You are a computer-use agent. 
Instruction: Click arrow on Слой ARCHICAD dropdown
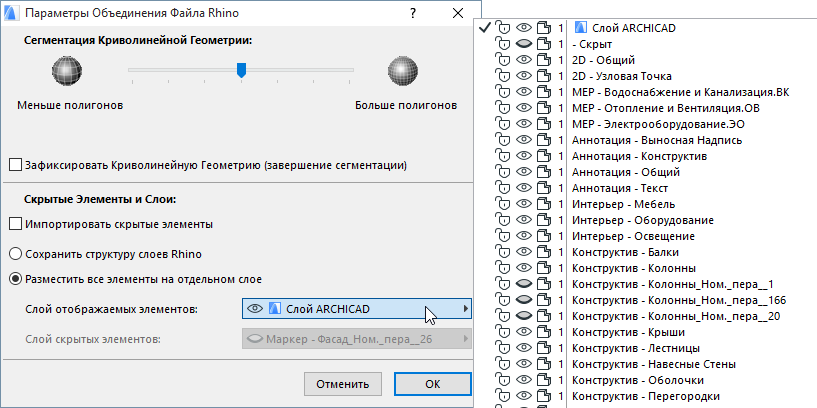[465, 309]
